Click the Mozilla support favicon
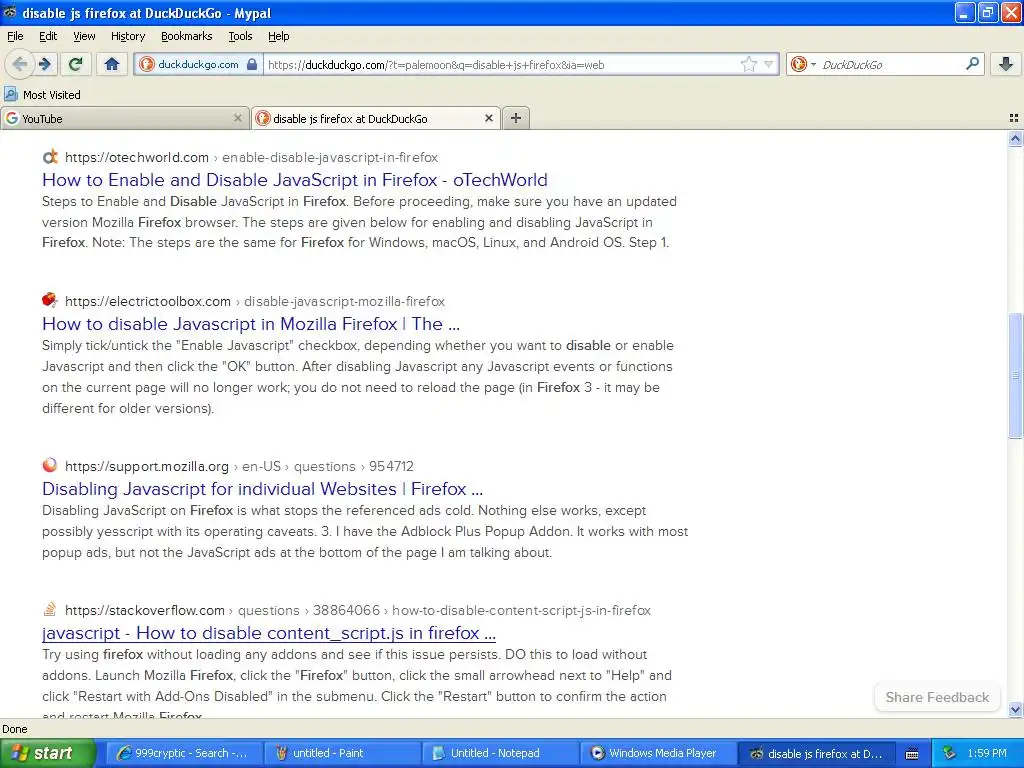Screen dimensions: 1024x768 50,465
